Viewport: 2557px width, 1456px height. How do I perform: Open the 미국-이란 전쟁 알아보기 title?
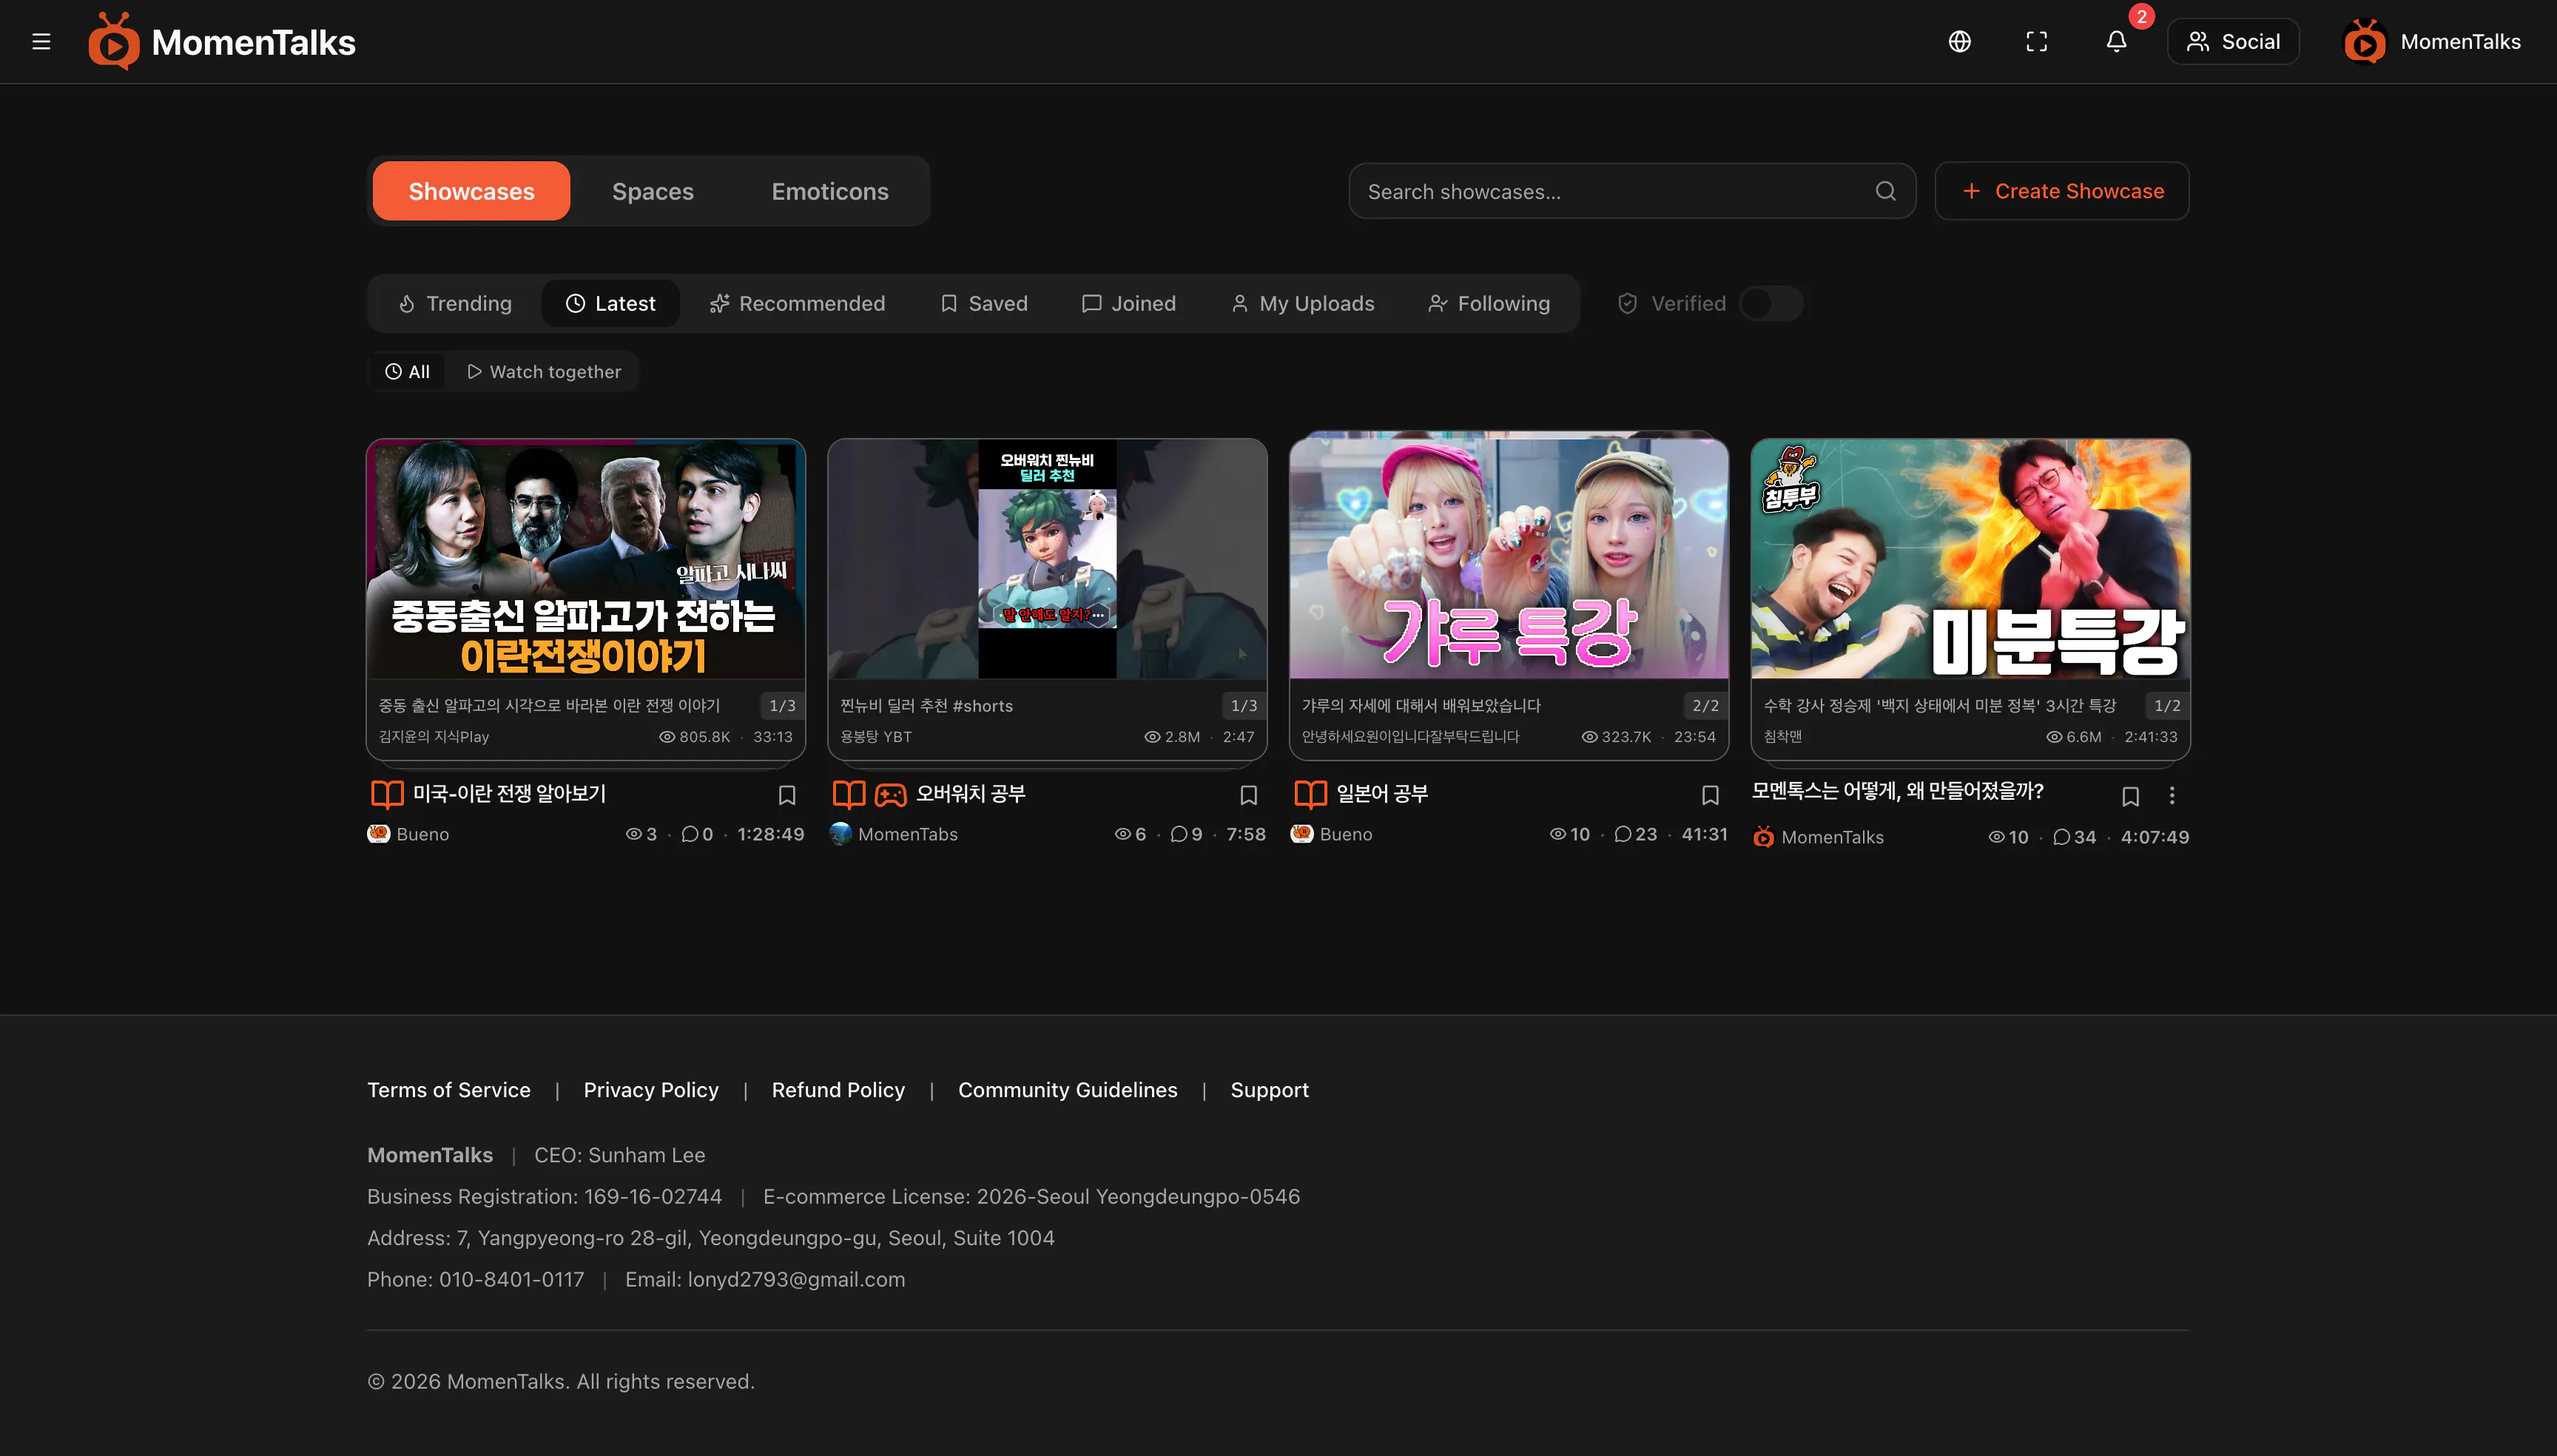[509, 794]
